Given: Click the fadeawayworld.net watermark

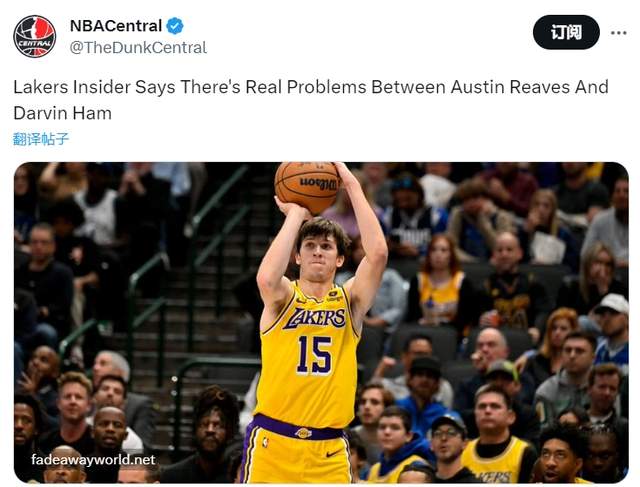Looking at the screenshot, I should tap(93, 460).
